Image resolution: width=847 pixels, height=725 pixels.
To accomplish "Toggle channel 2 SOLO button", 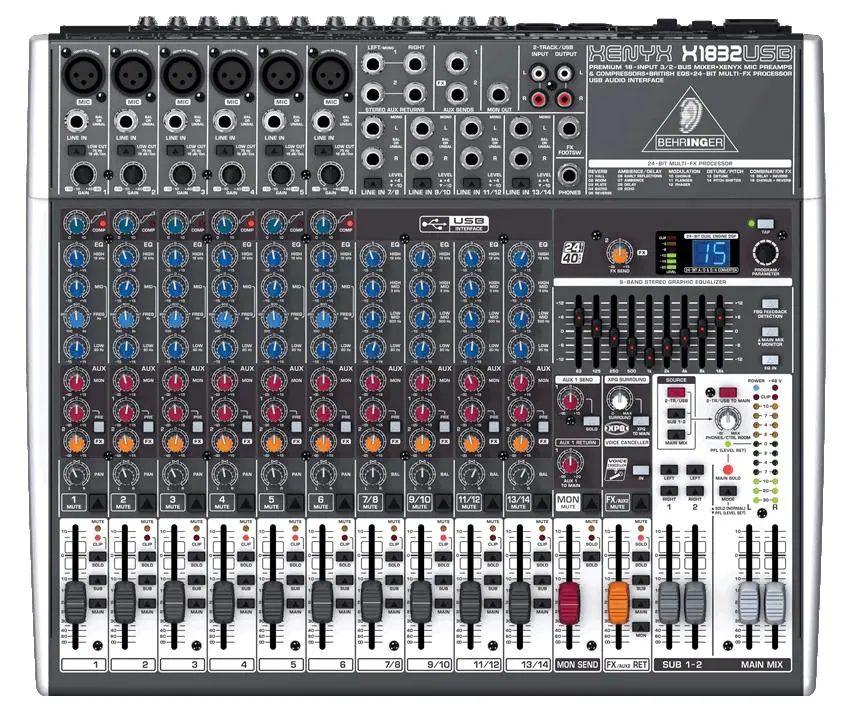I will [147, 556].
